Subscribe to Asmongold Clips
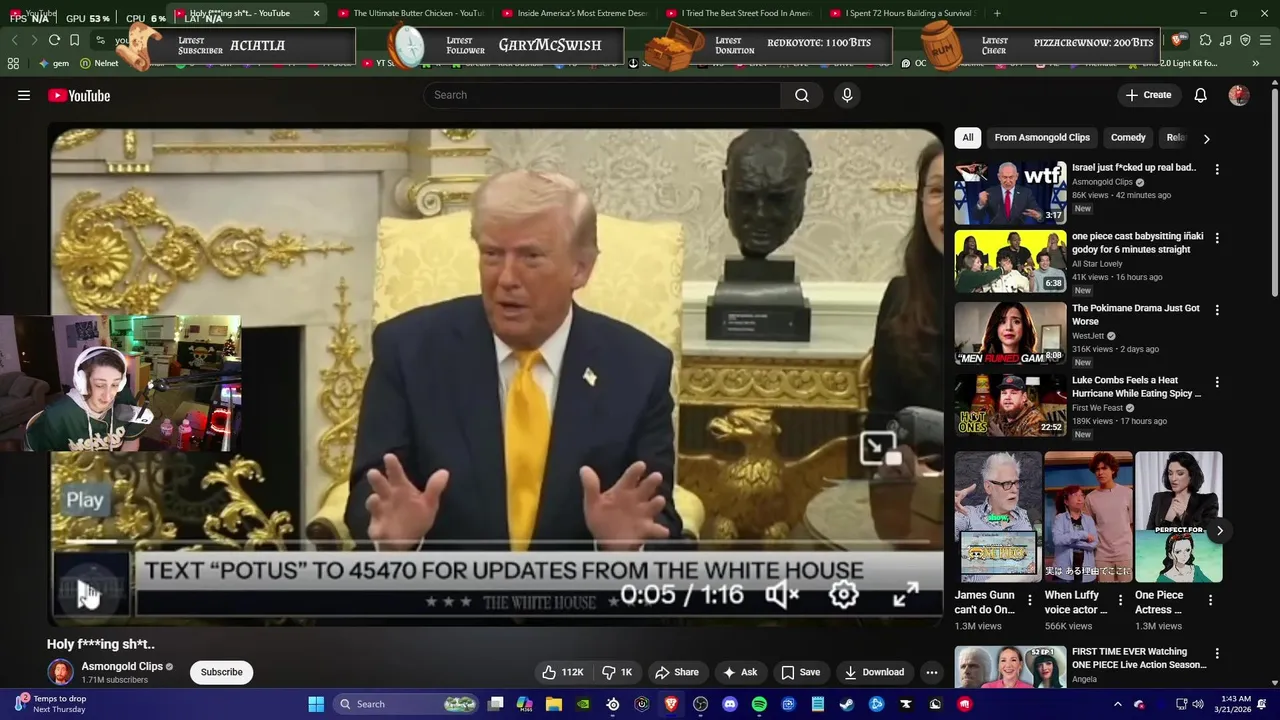The height and width of the screenshot is (720, 1280). (x=222, y=672)
